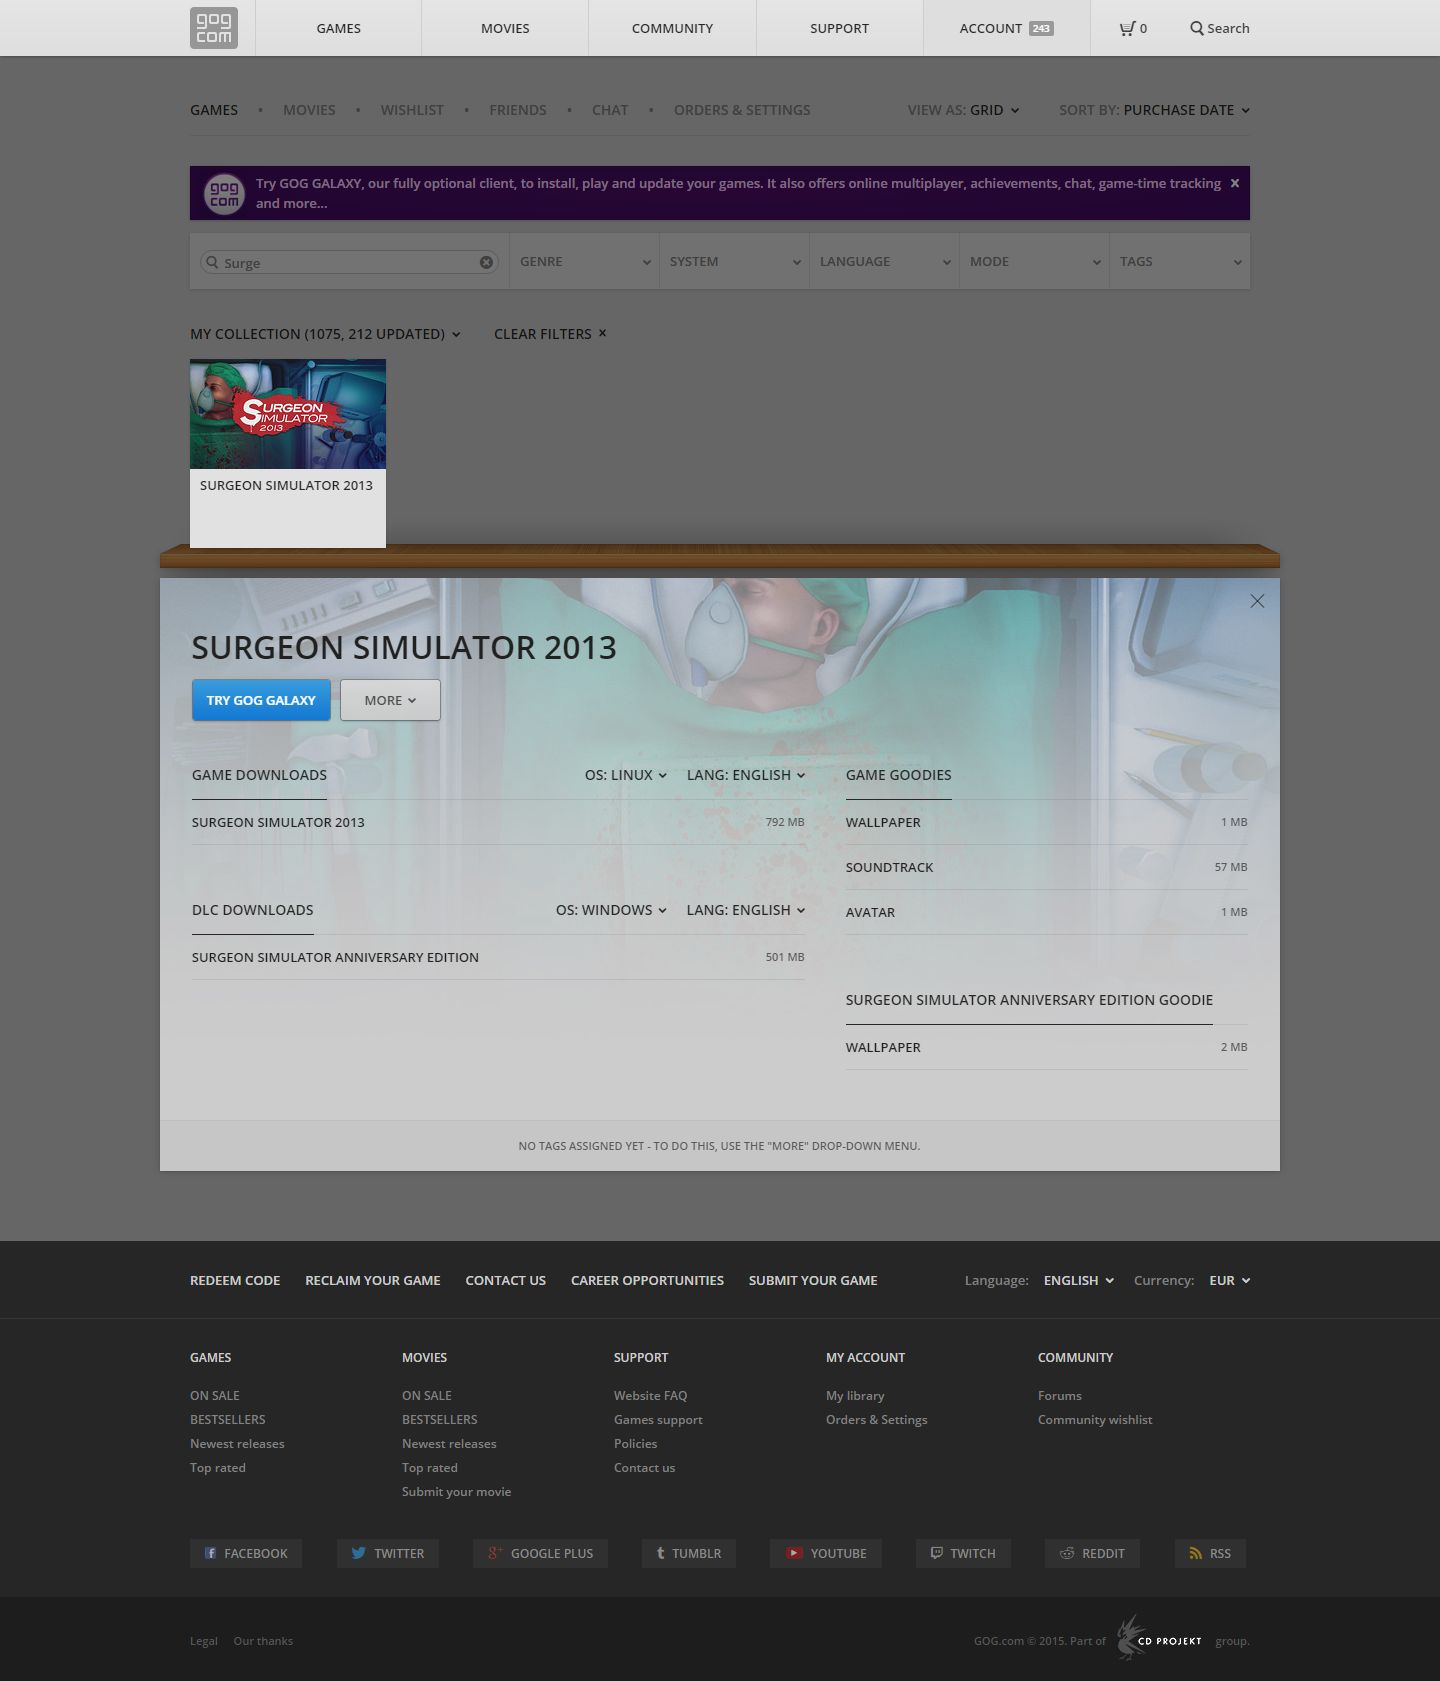The width and height of the screenshot is (1440, 1681).
Task: Expand the Genre filter dropdown
Action: [x=585, y=262]
